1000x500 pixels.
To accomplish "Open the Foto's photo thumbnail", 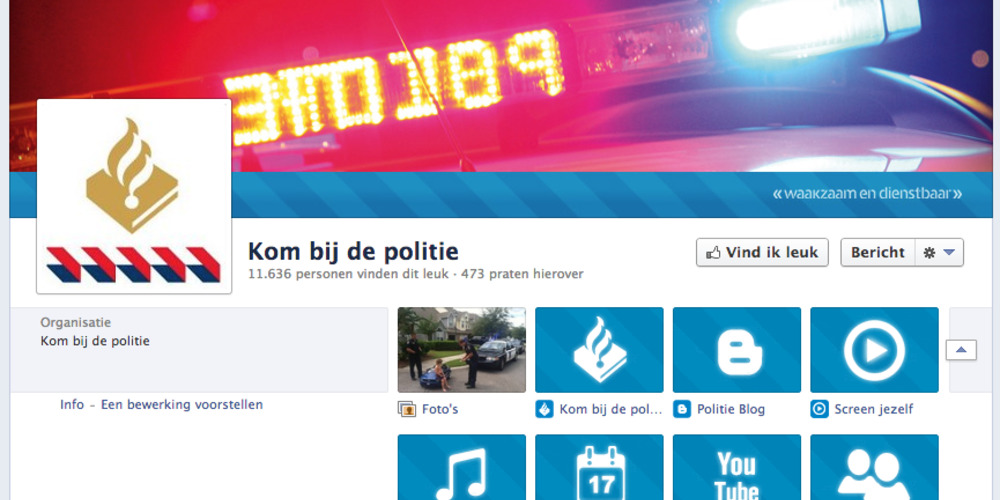I will click(x=462, y=349).
